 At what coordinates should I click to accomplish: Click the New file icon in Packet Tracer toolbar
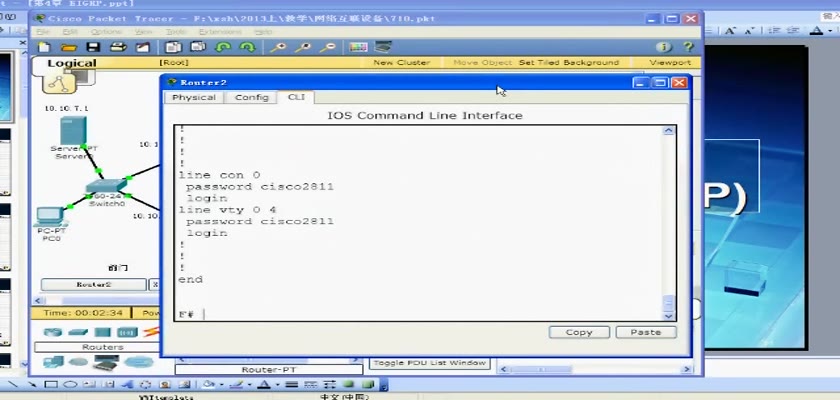click(x=43, y=47)
